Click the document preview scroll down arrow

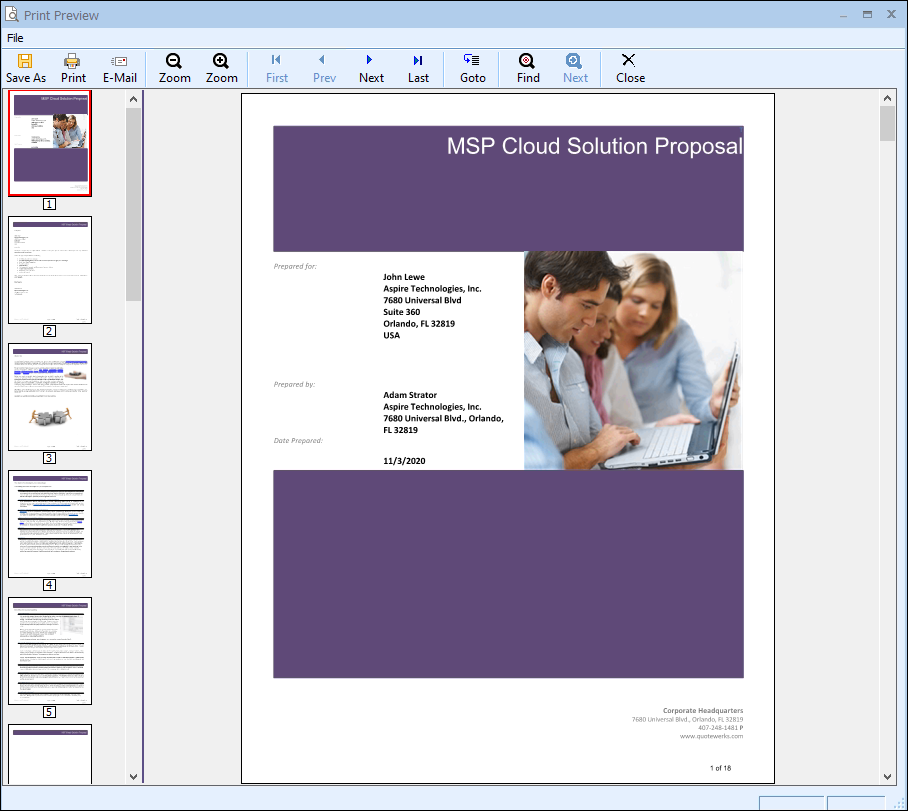coord(887,776)
